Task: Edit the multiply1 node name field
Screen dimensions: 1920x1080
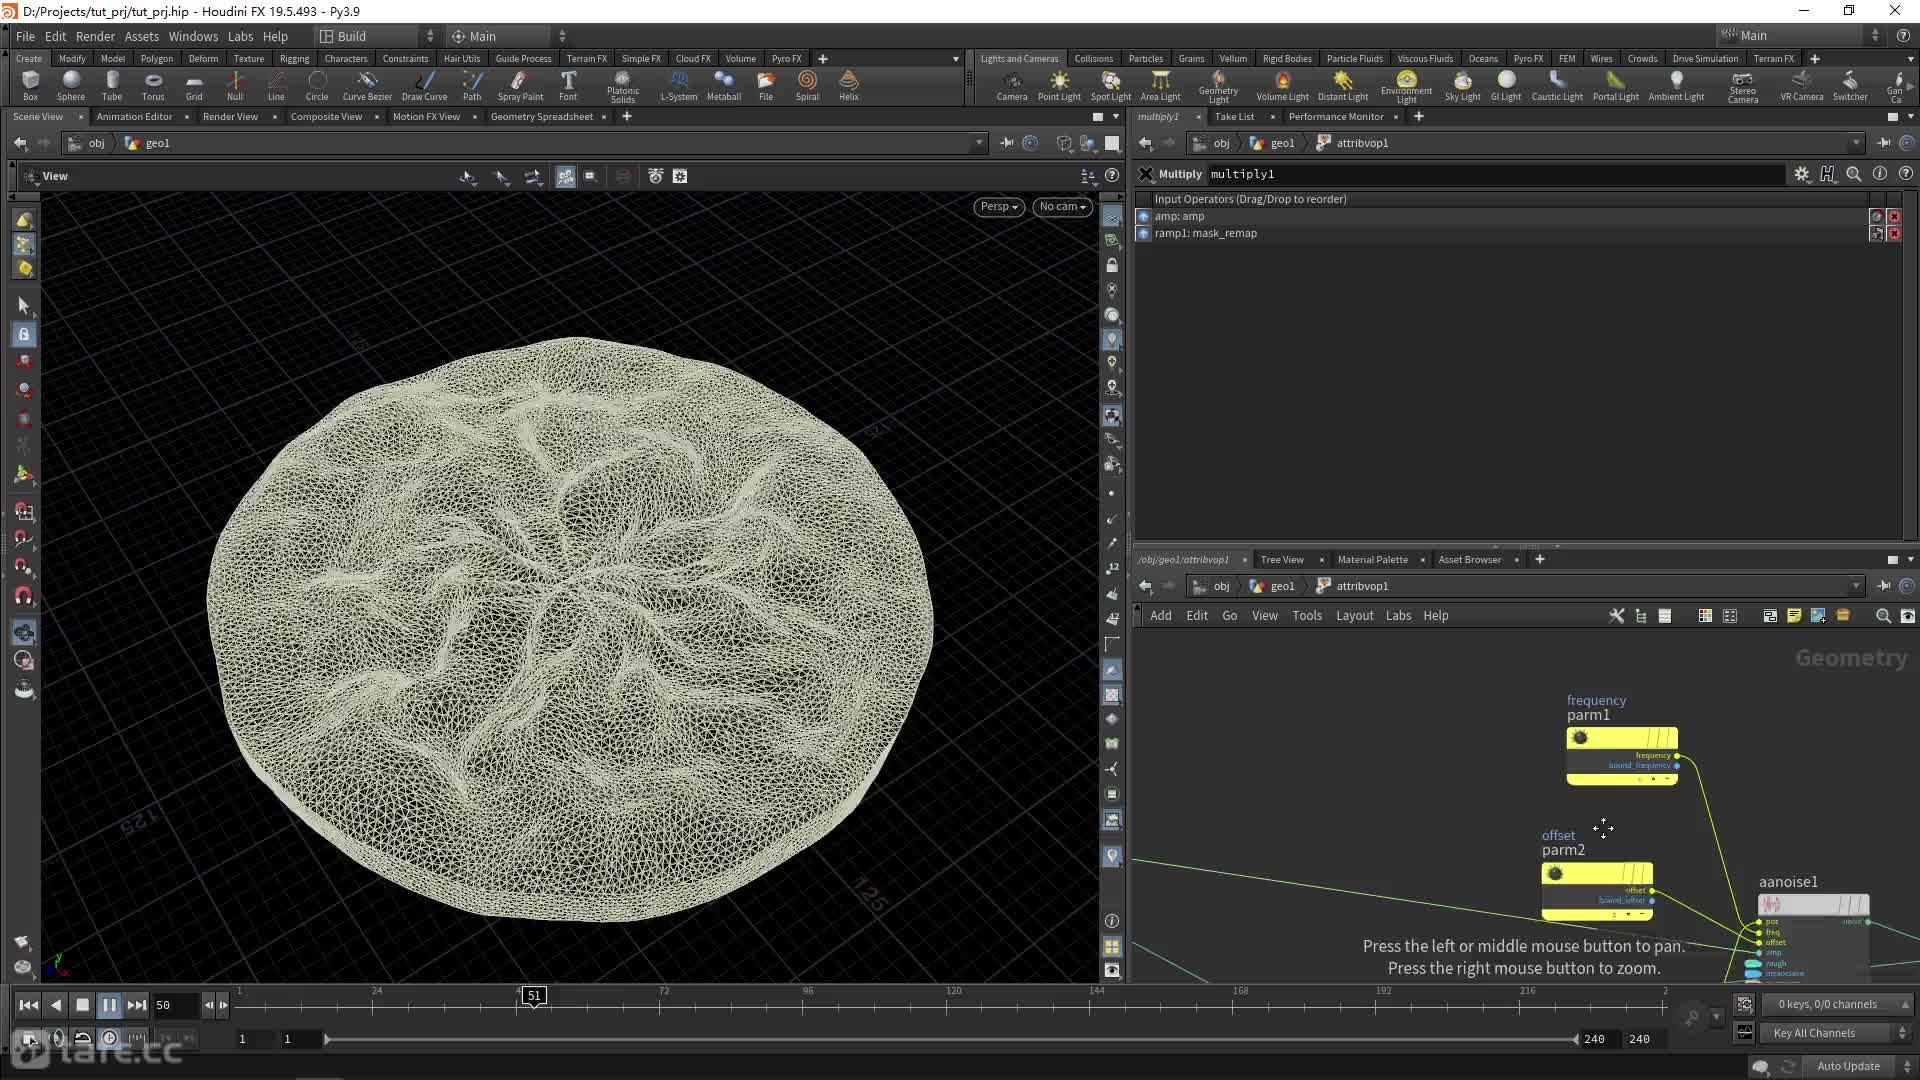Action: [x=1495, y=174]
